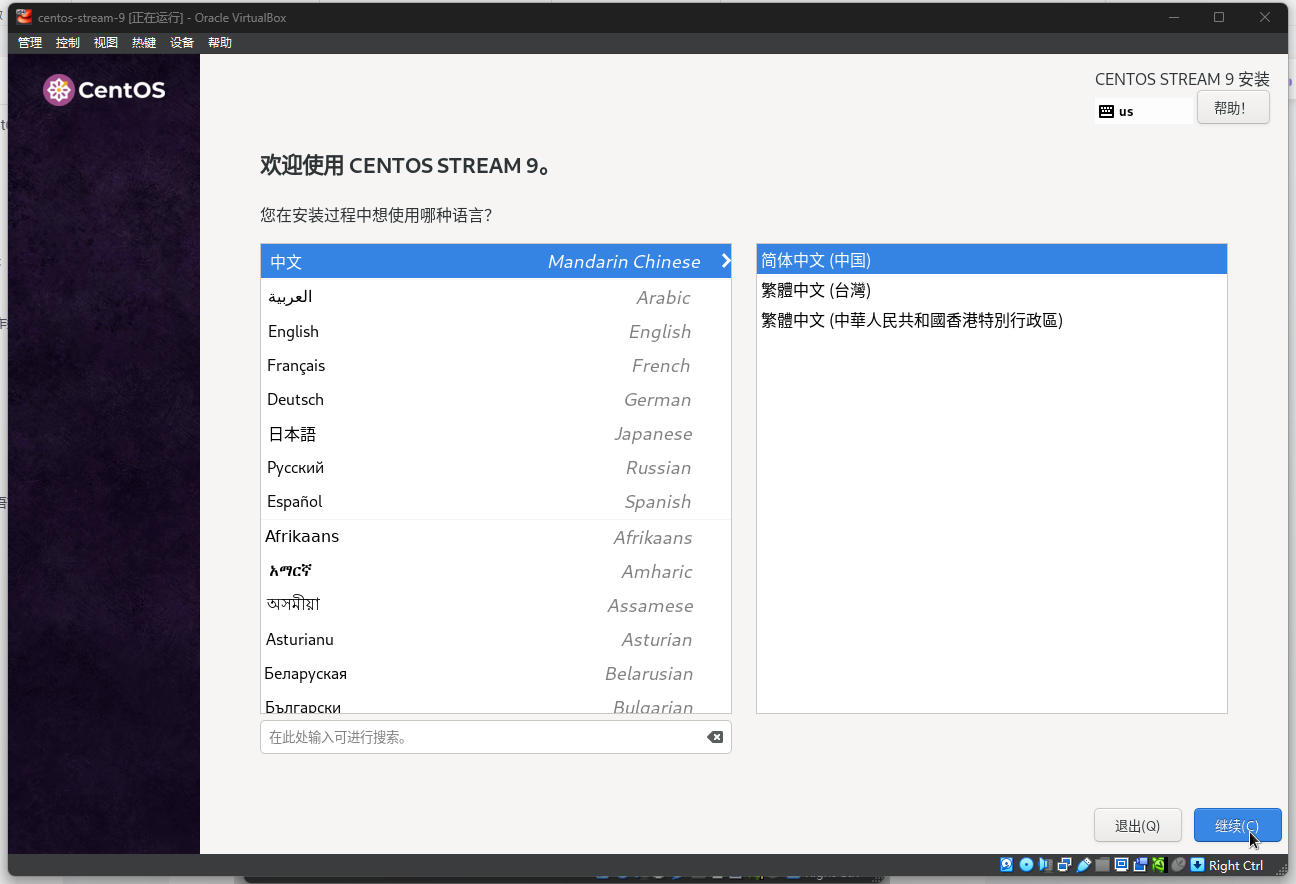The image size is (1296, 884).
Task: Open the 热键 menu
Action: click(144, 42)
